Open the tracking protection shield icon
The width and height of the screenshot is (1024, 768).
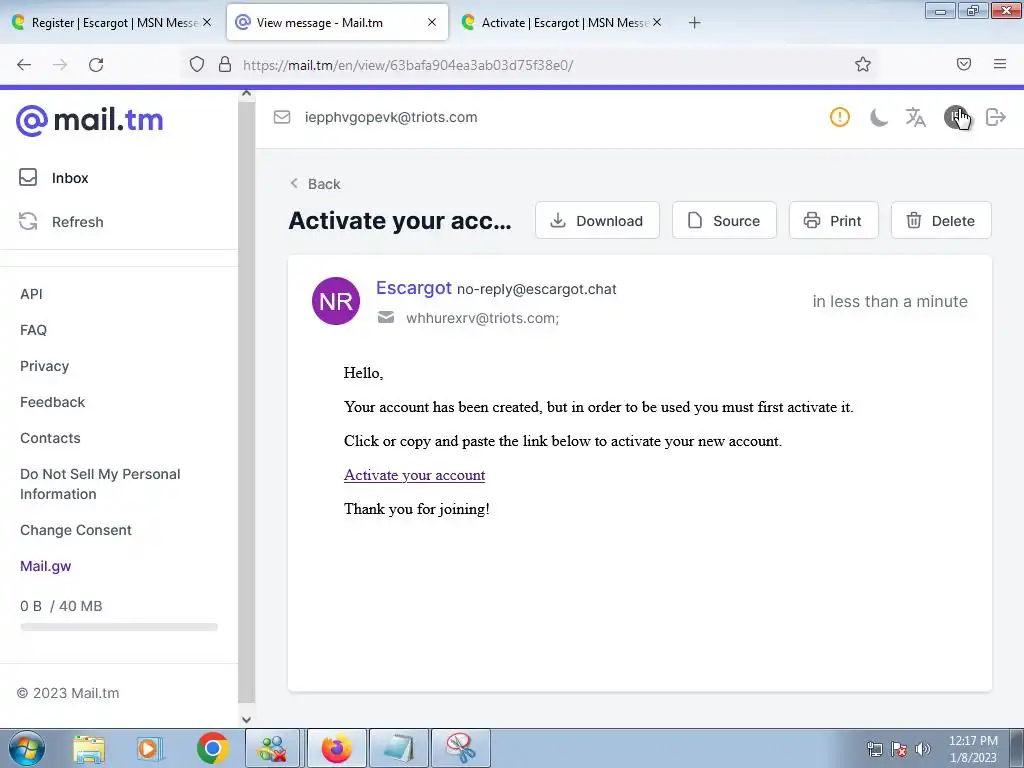click(x=197, y=64)
